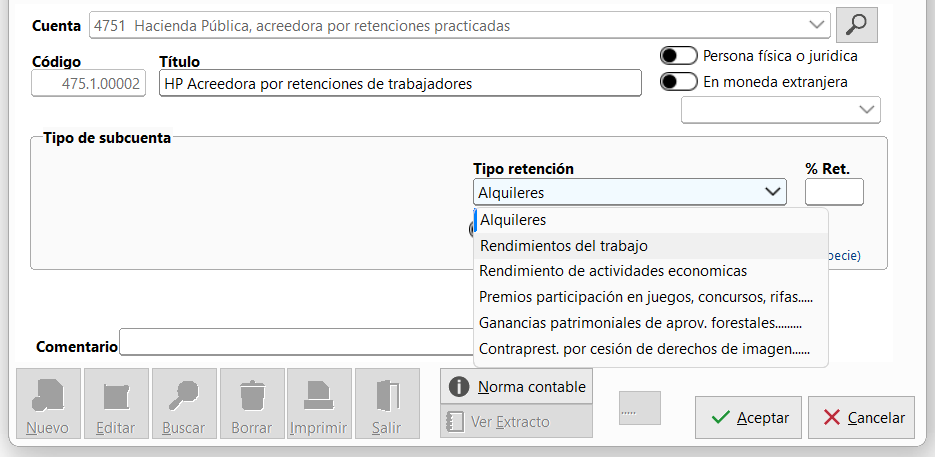Click the Editar toolbar button

116,404
